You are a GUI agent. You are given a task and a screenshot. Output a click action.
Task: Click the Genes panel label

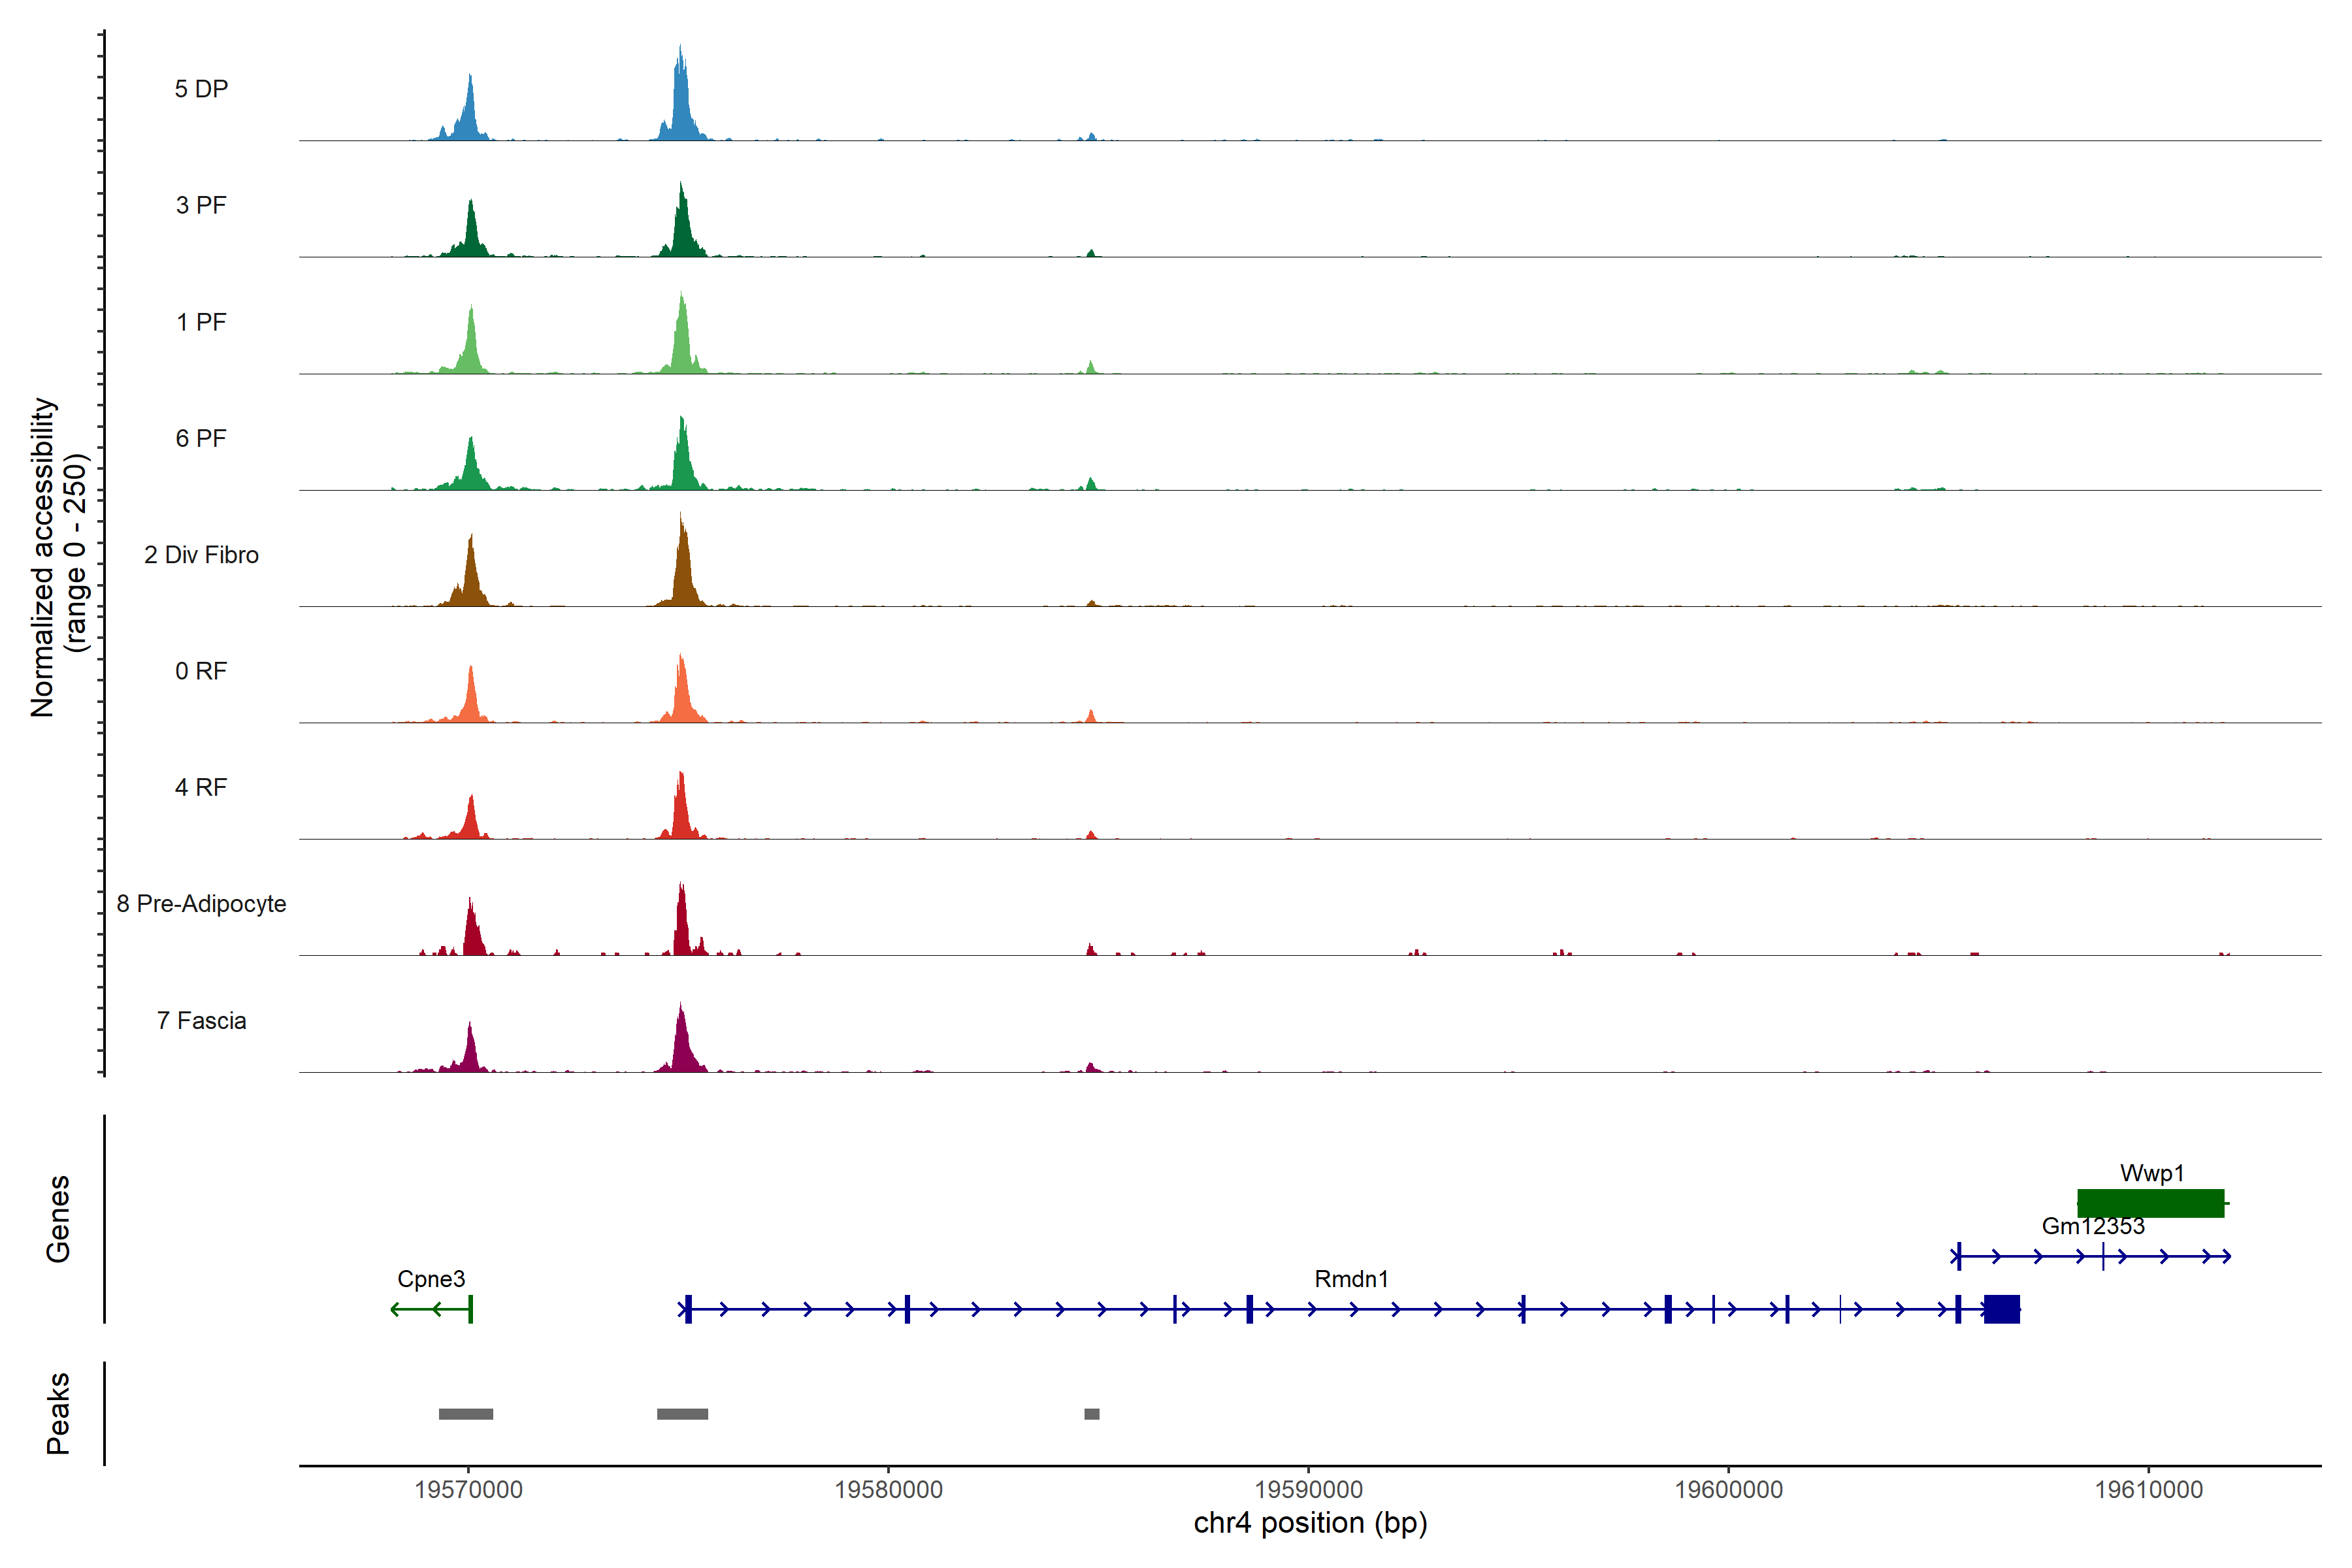pyautogui.click(x=58, y=1219)
